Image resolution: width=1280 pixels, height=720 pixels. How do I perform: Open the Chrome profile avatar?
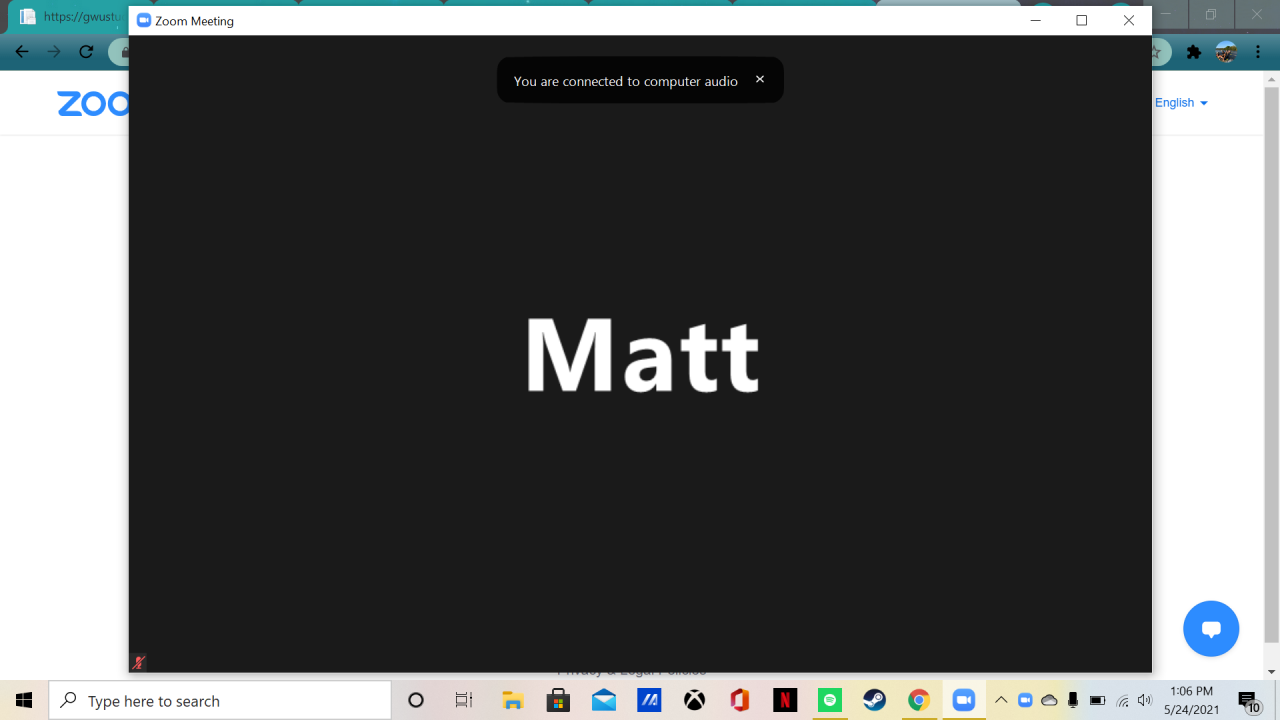[1226, 52]
